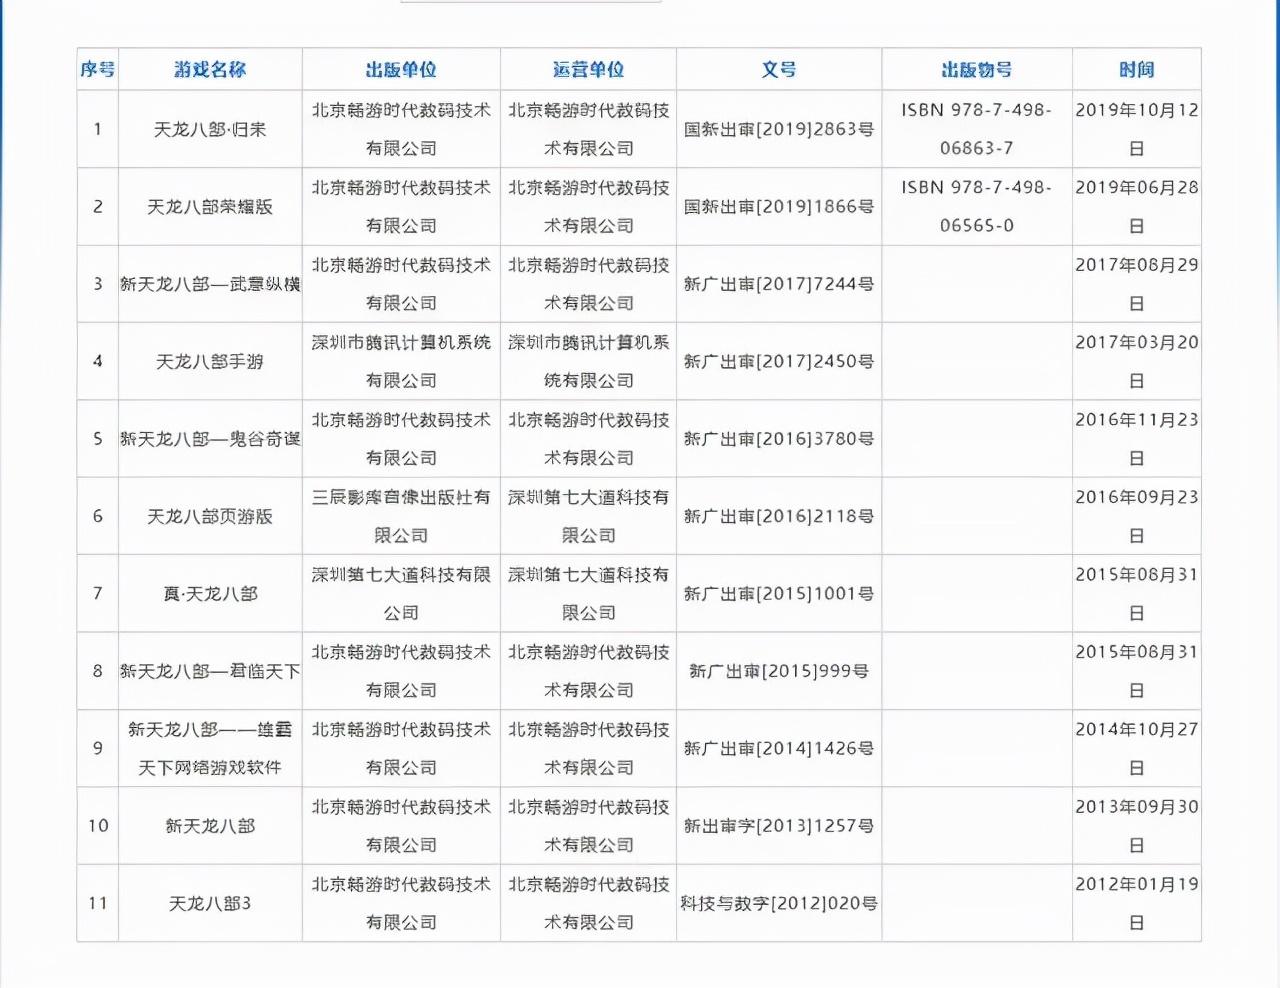
Task: Select the date 2017年03月20日
Action: 1137,361
